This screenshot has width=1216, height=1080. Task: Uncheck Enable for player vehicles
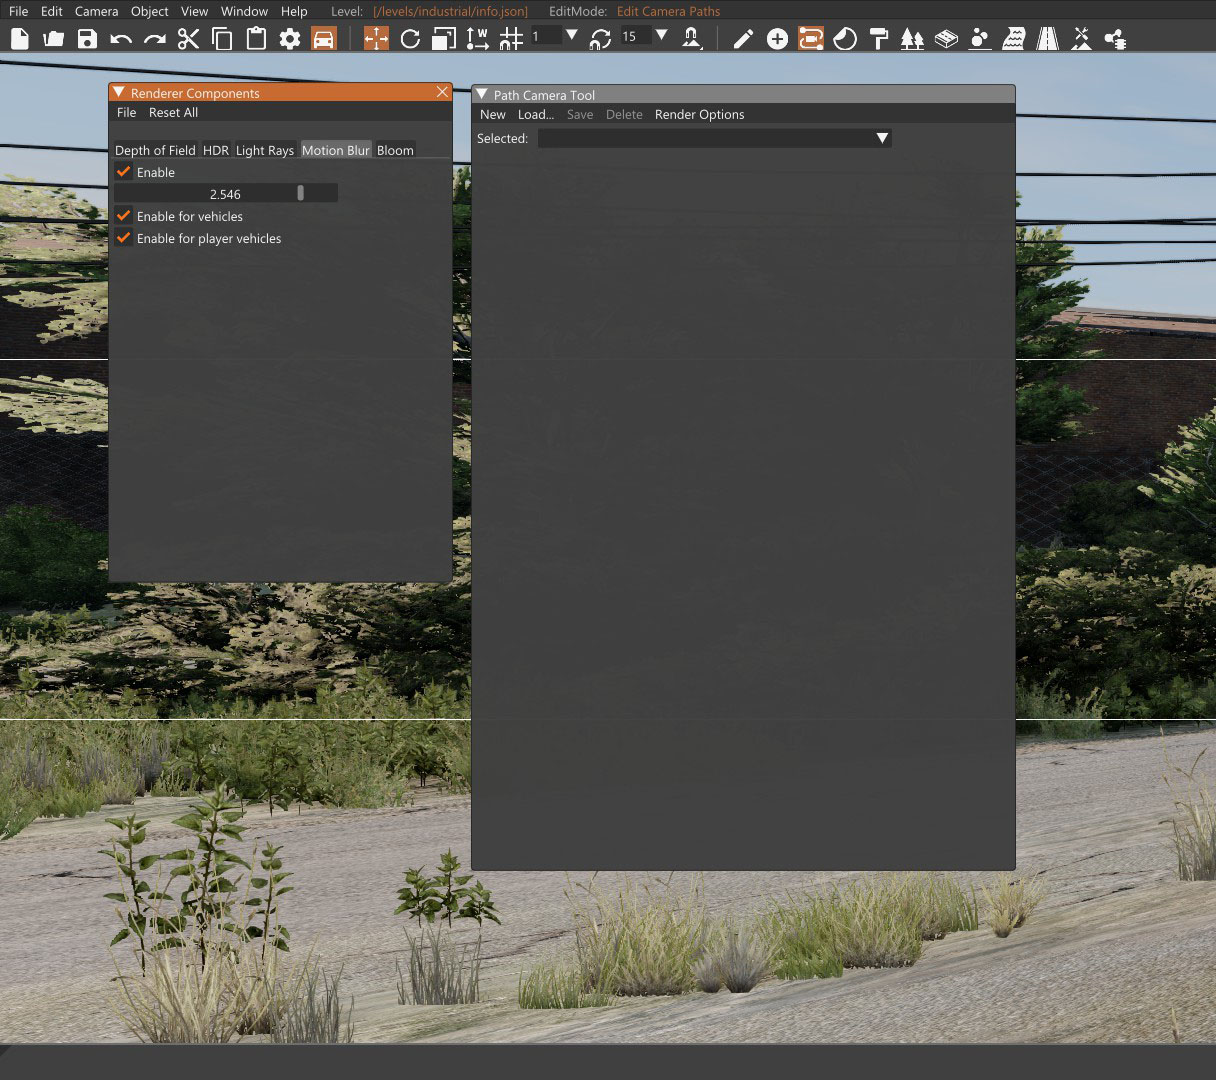pos(124,238)
